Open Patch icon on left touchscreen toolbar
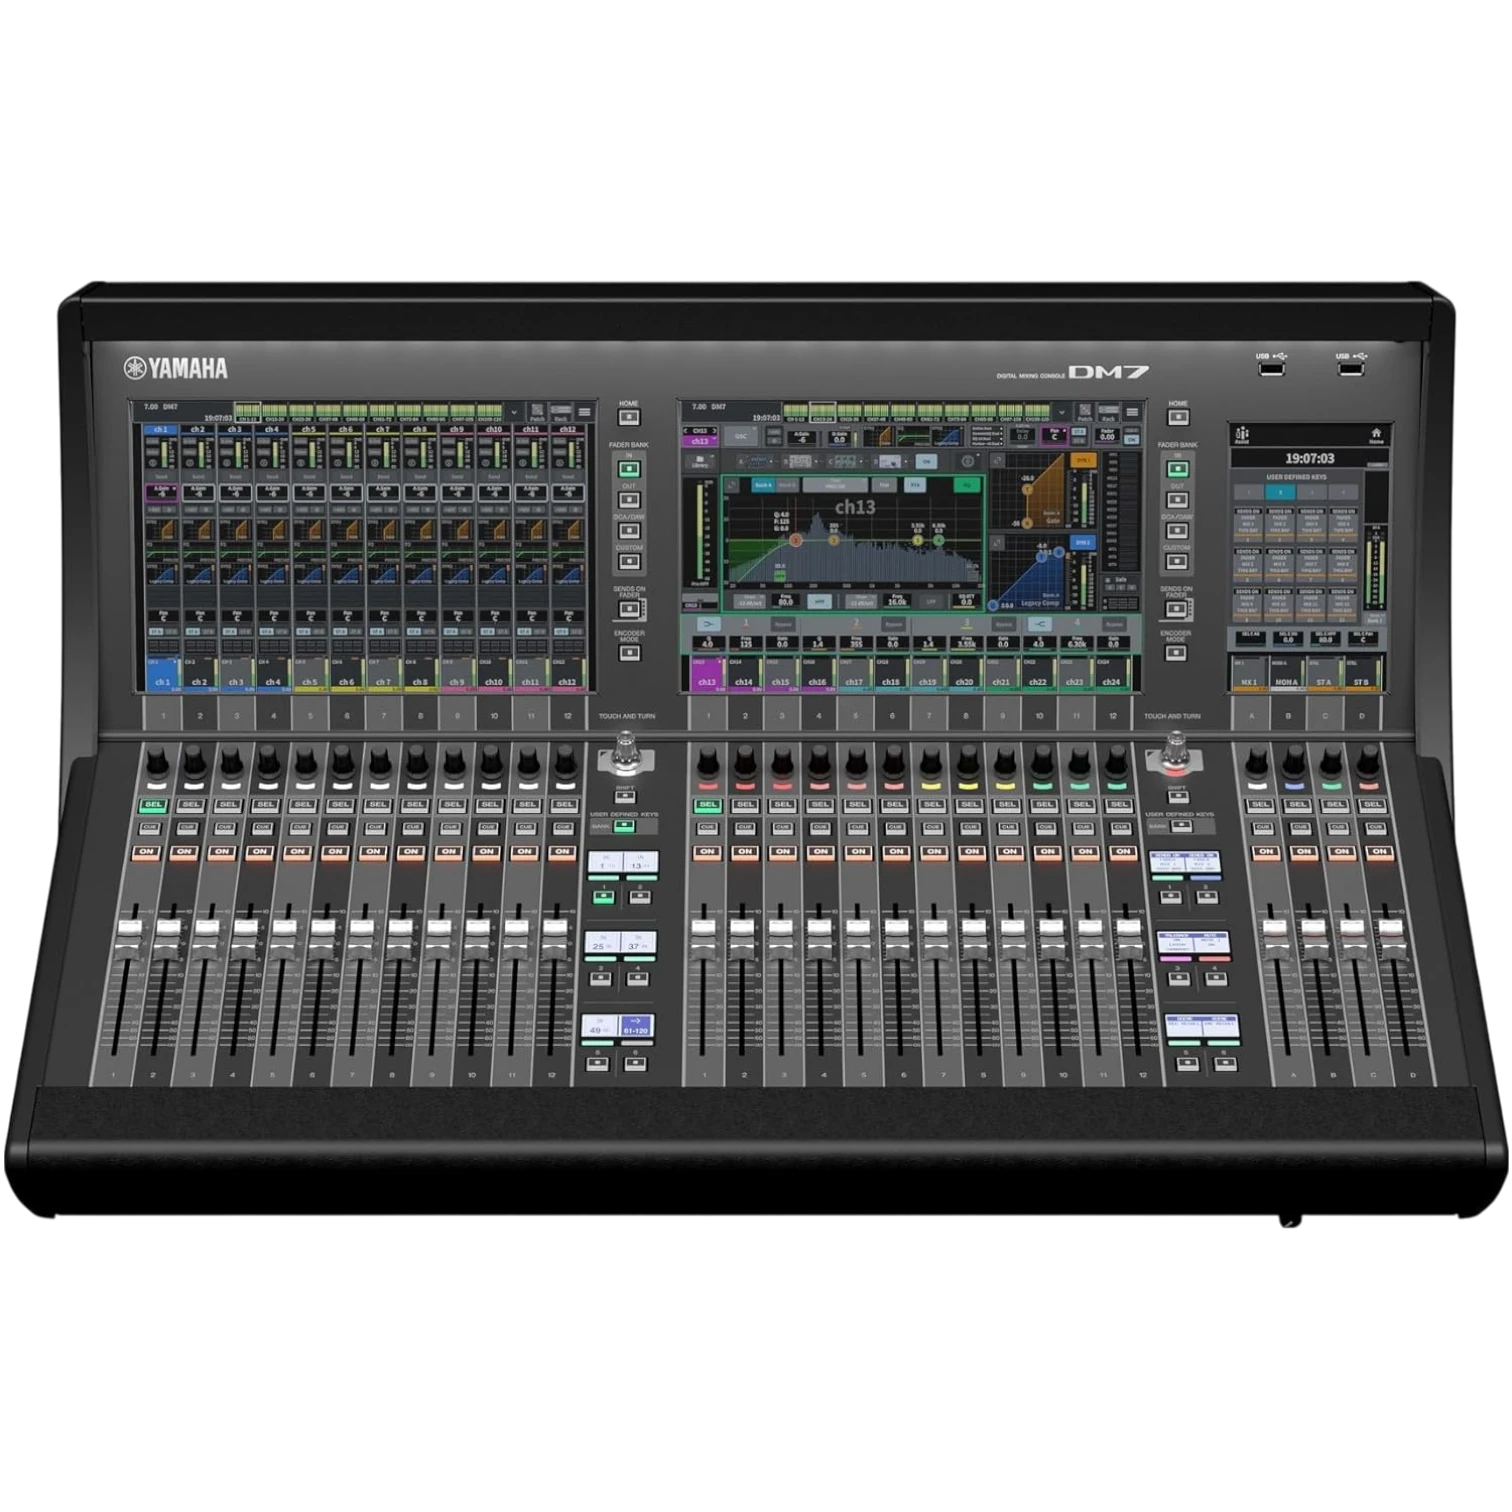The image size is (1512, 1512). click(537, 413)
